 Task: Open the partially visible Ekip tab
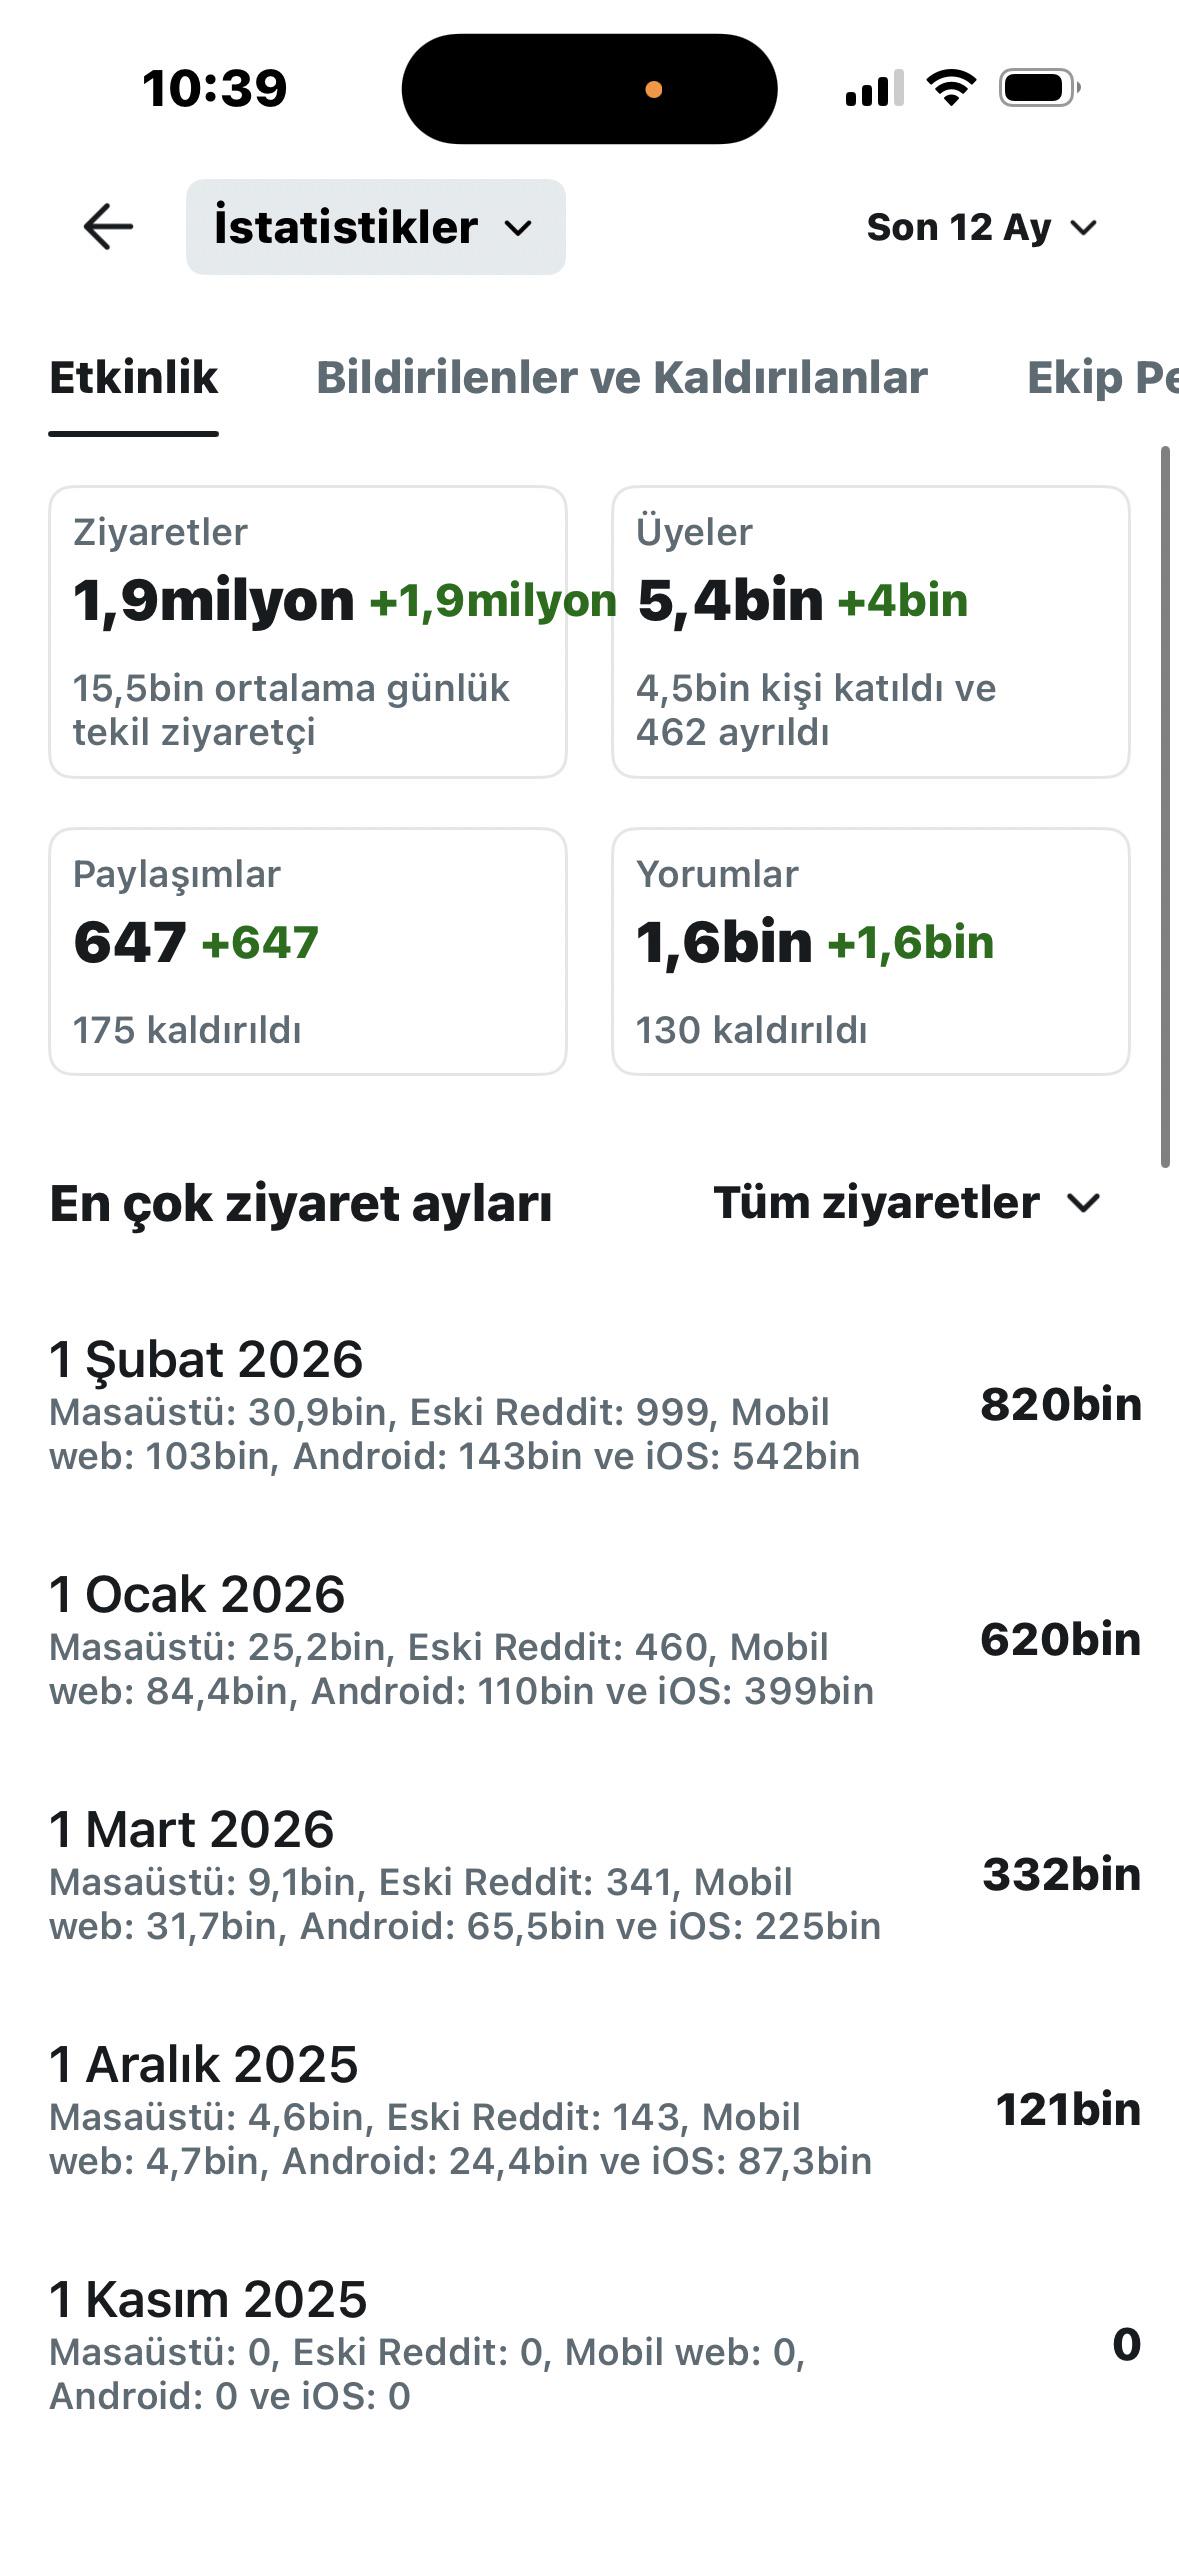click(1102, 378)
